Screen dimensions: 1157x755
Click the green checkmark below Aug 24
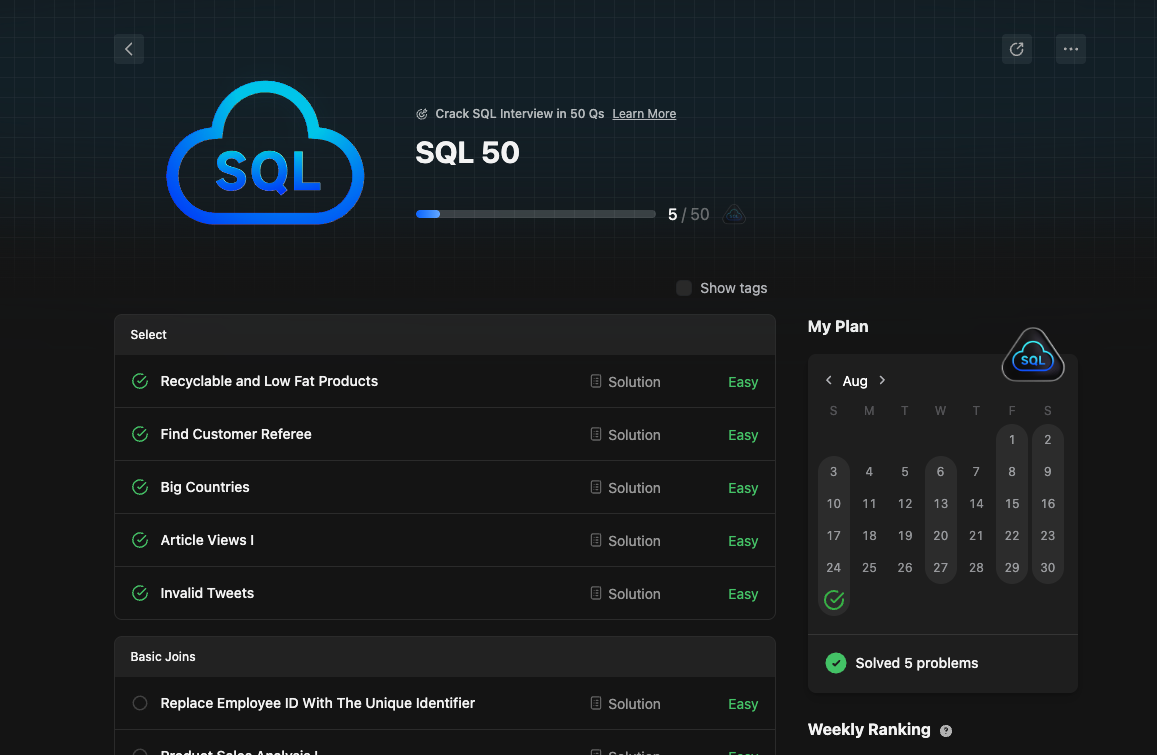pyautogui.click(x=834, y=600)
